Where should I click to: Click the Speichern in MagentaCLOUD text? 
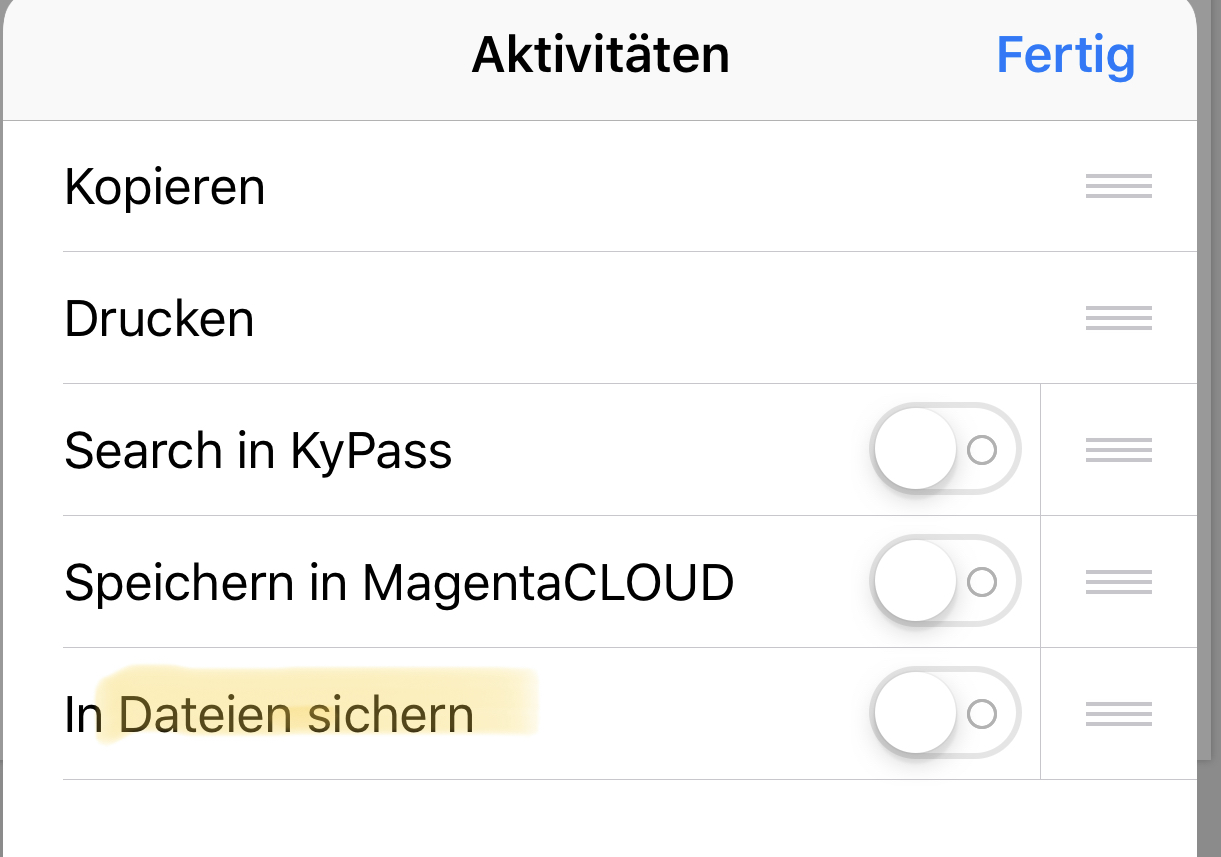(x=399, y=583)
